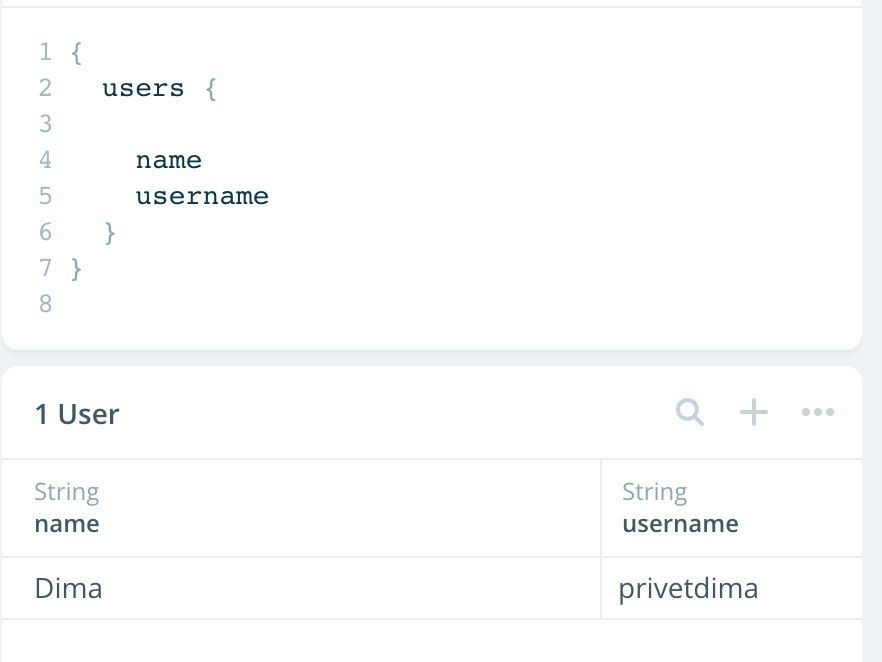
Task: Click the privetdima username cell
Action: 732,588
